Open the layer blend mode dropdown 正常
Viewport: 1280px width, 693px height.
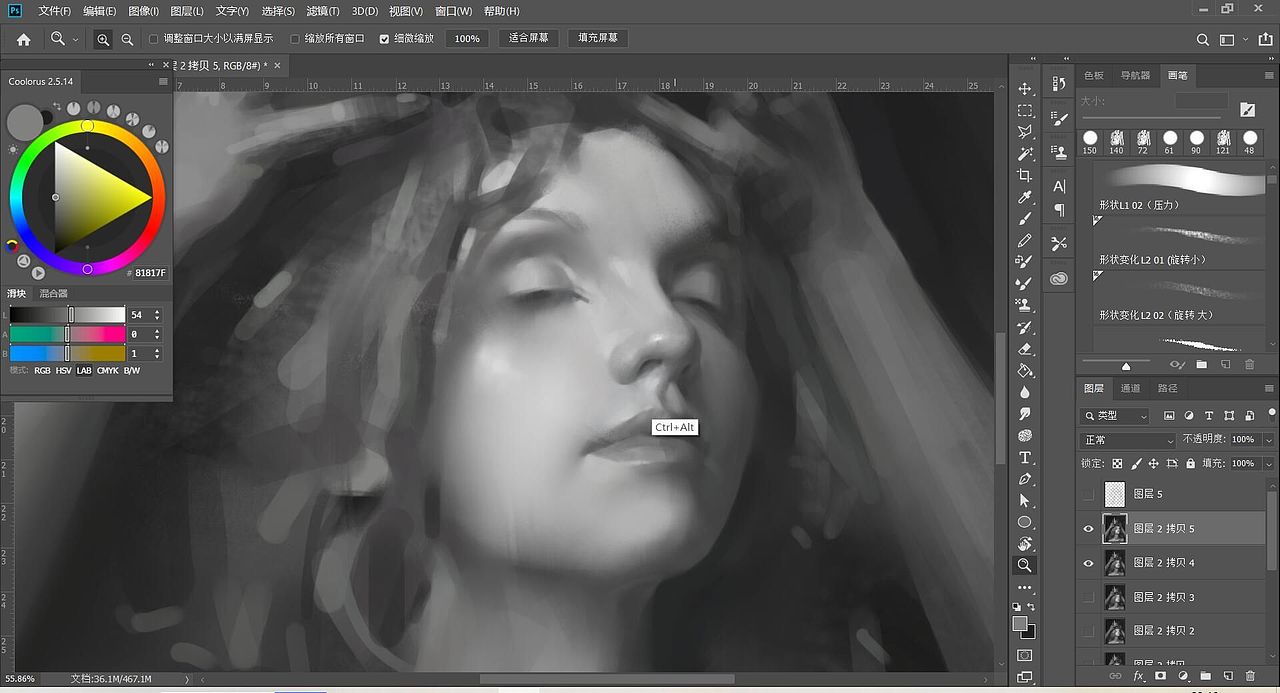1129,440
